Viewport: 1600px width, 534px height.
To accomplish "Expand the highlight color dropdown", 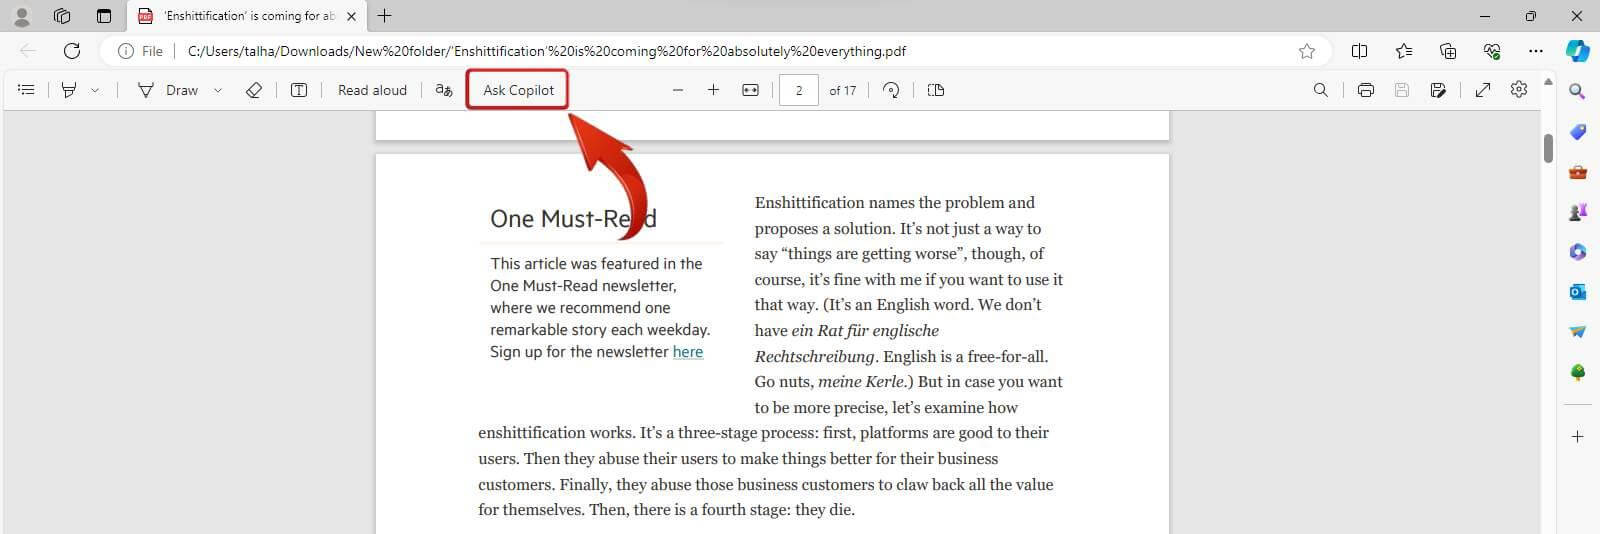I will click(95, 90).
